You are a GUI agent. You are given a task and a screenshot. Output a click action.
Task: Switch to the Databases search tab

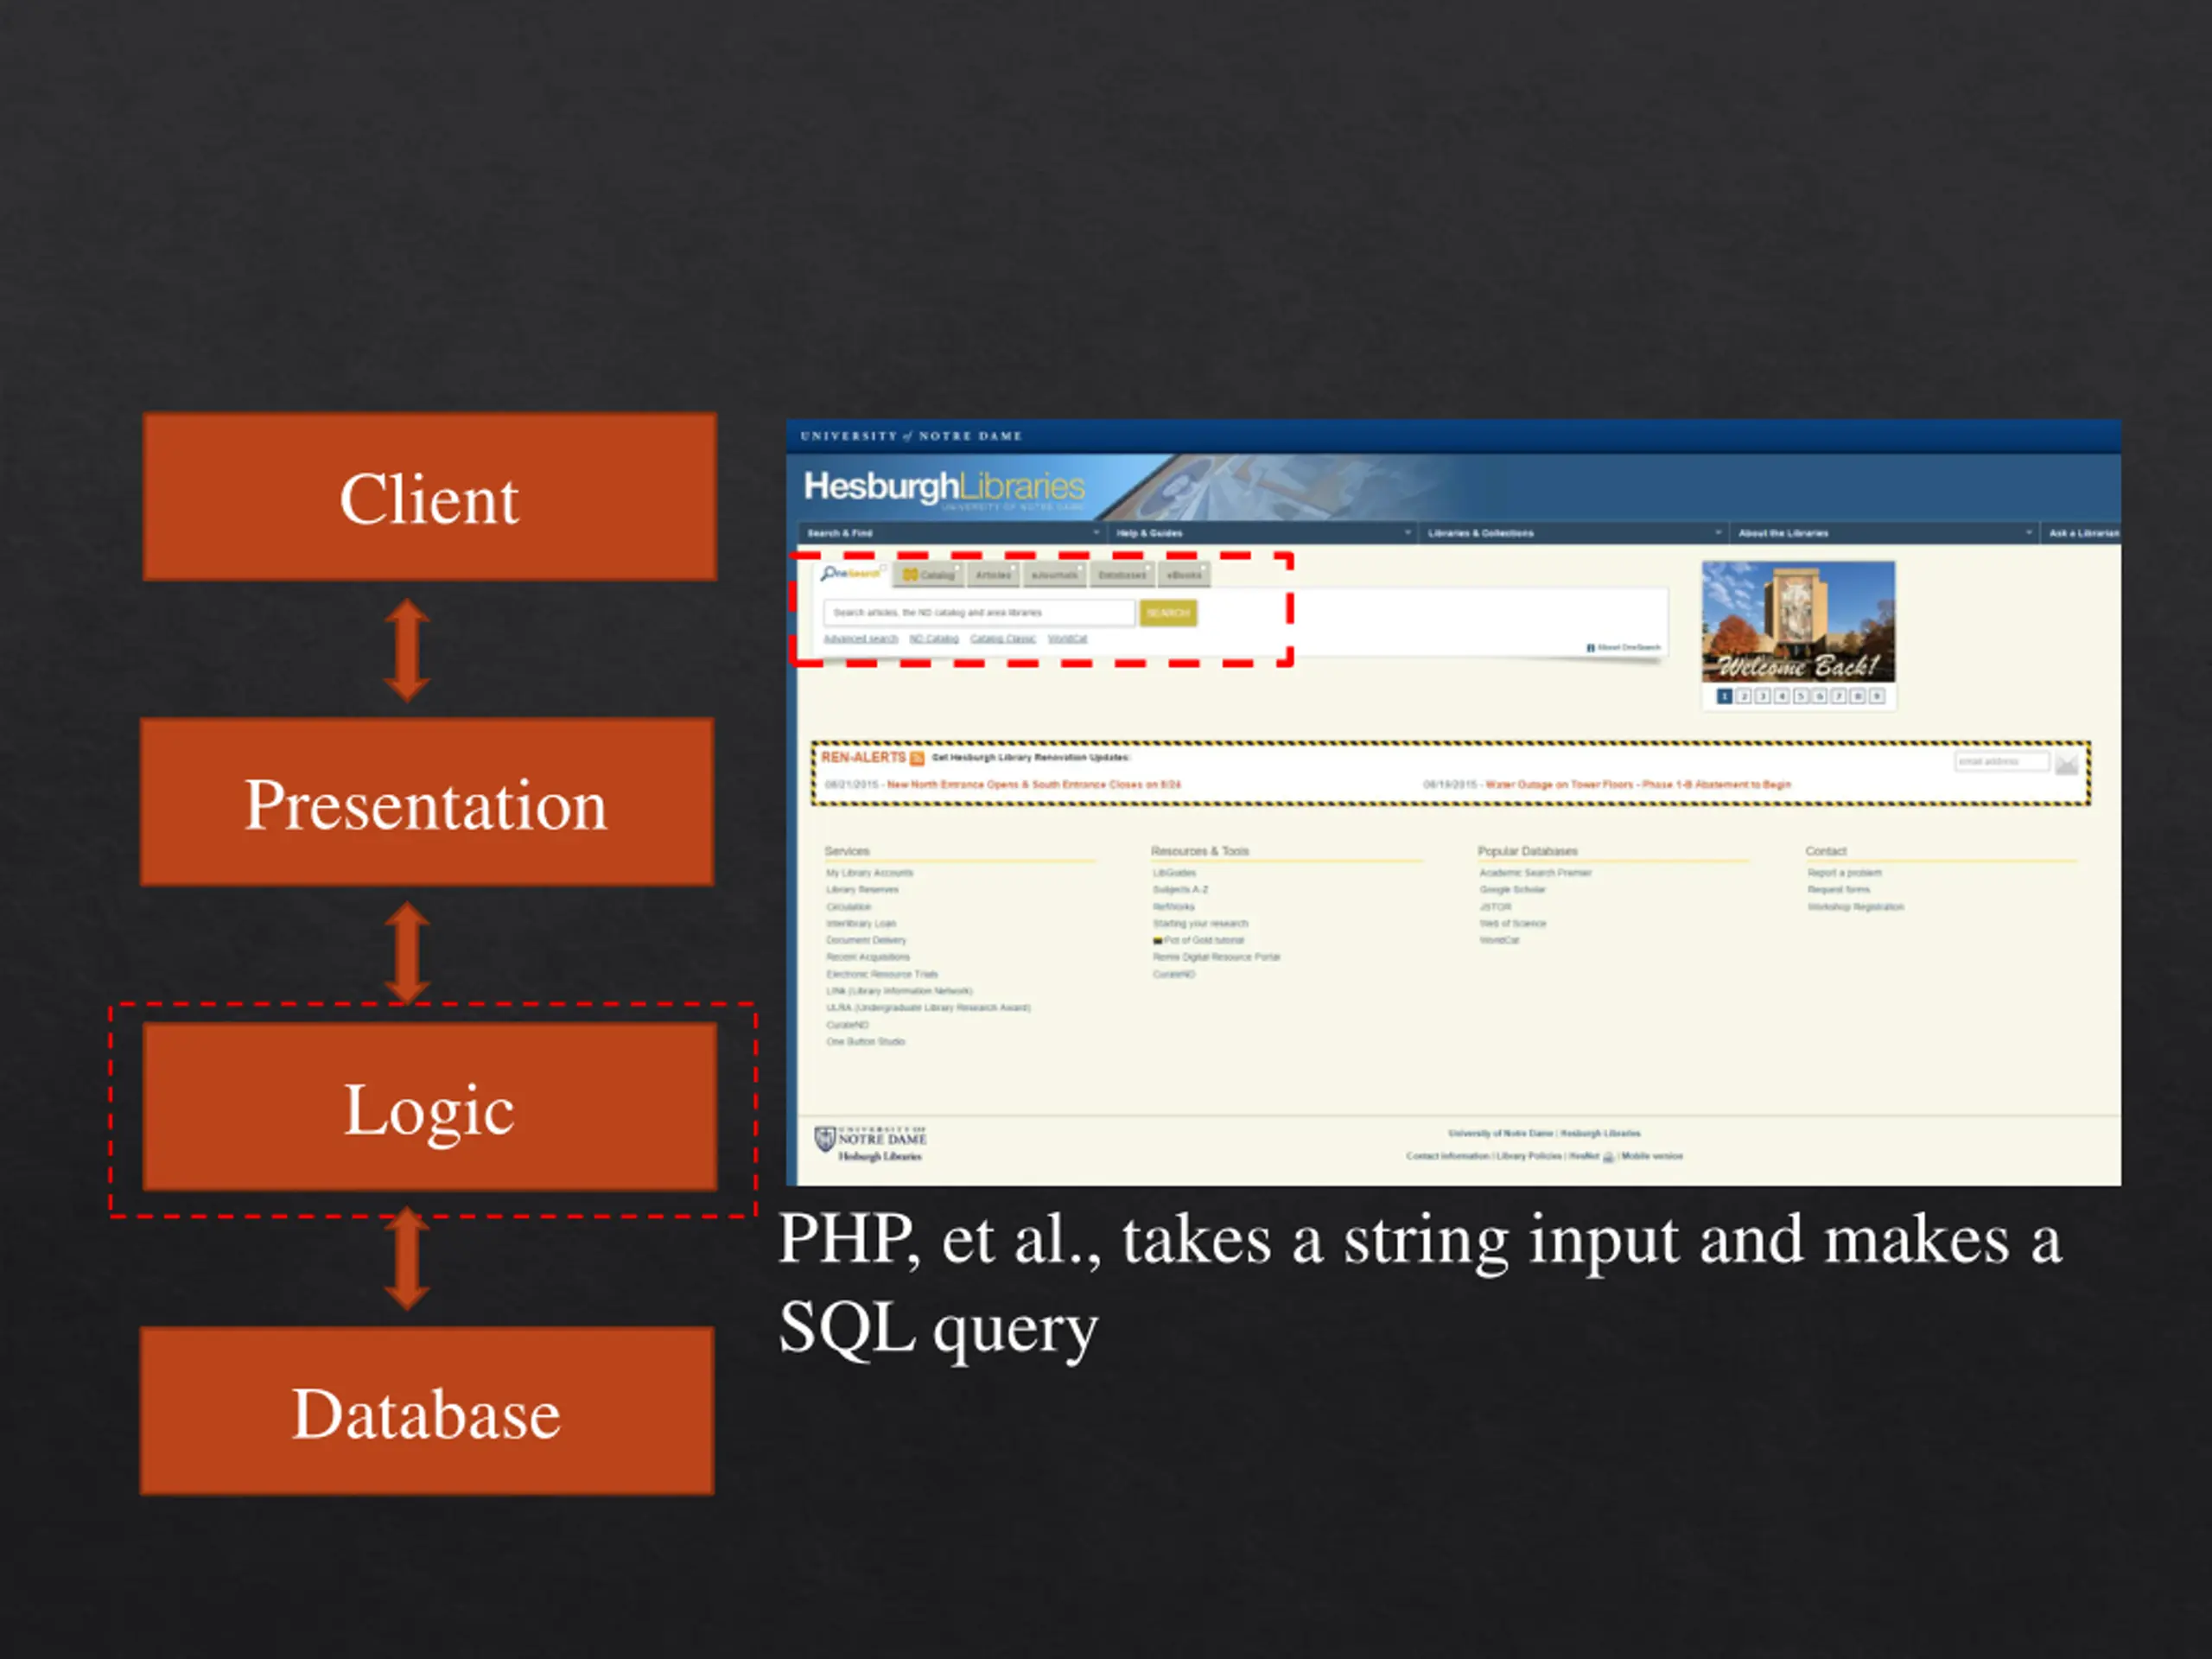[1122, 575]
